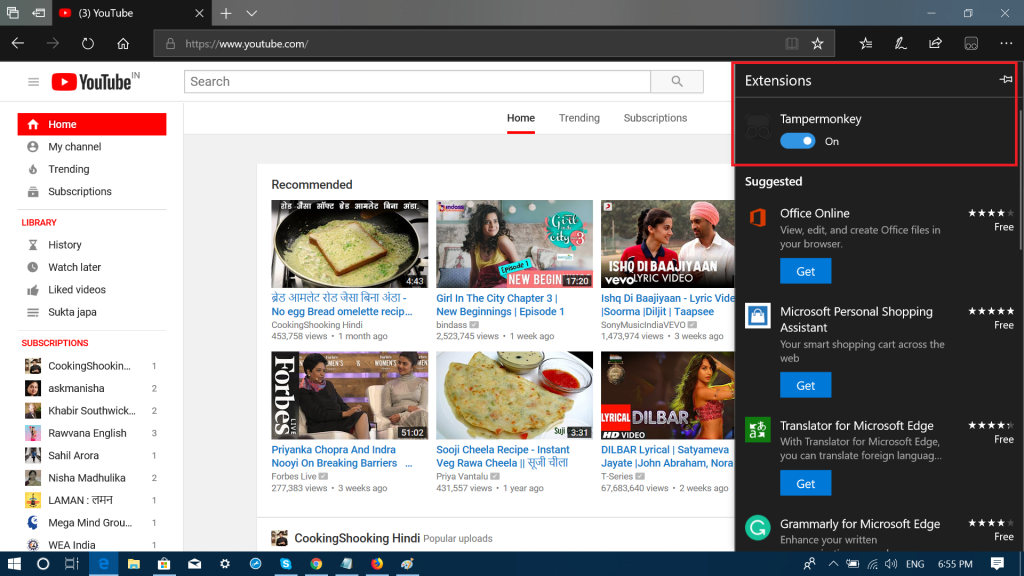Open a new browser tab

point(225,13)
